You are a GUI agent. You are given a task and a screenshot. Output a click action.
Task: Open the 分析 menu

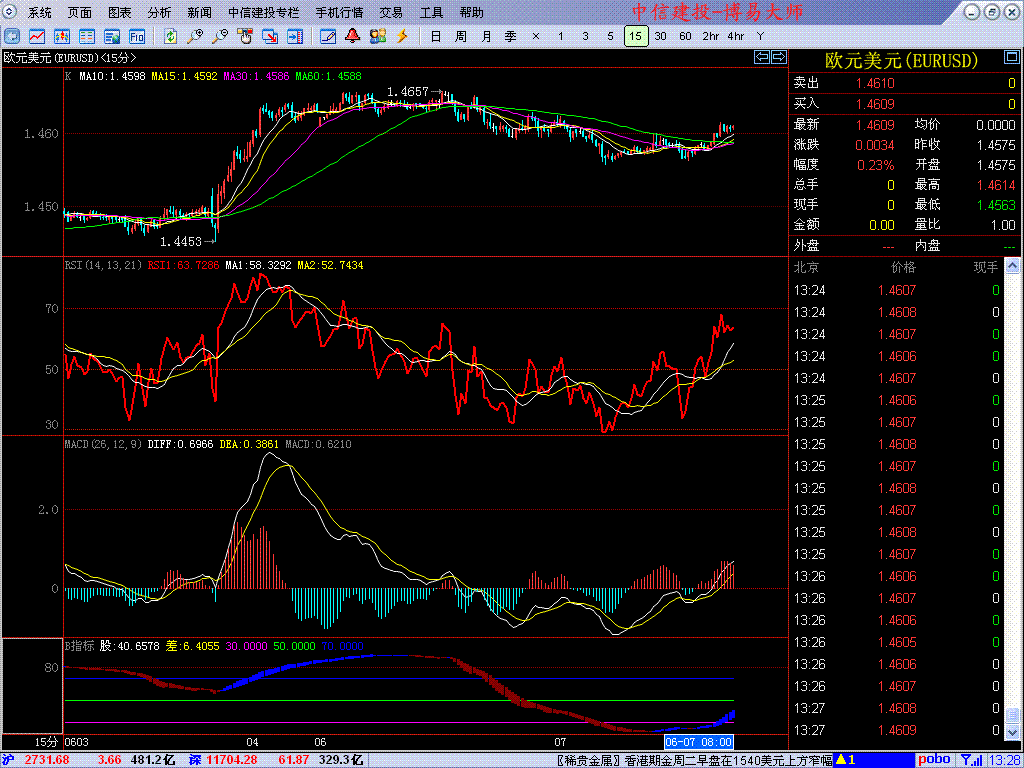click(159, 12)
